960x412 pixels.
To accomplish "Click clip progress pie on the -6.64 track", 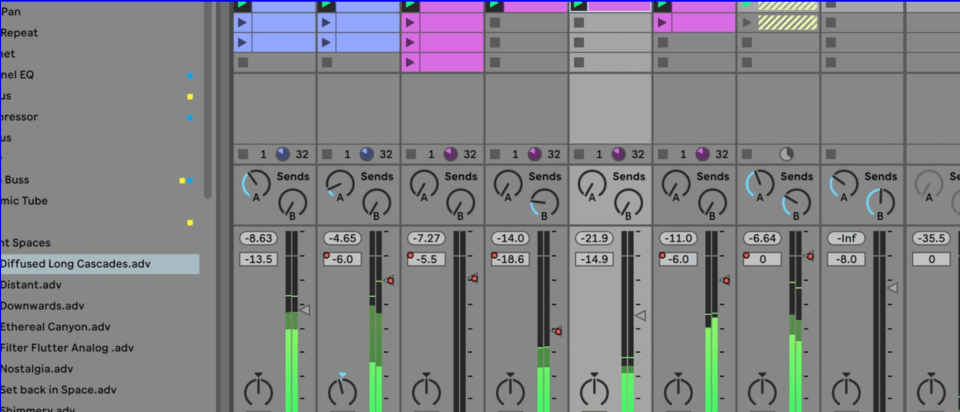I will [x=786, y=154].
